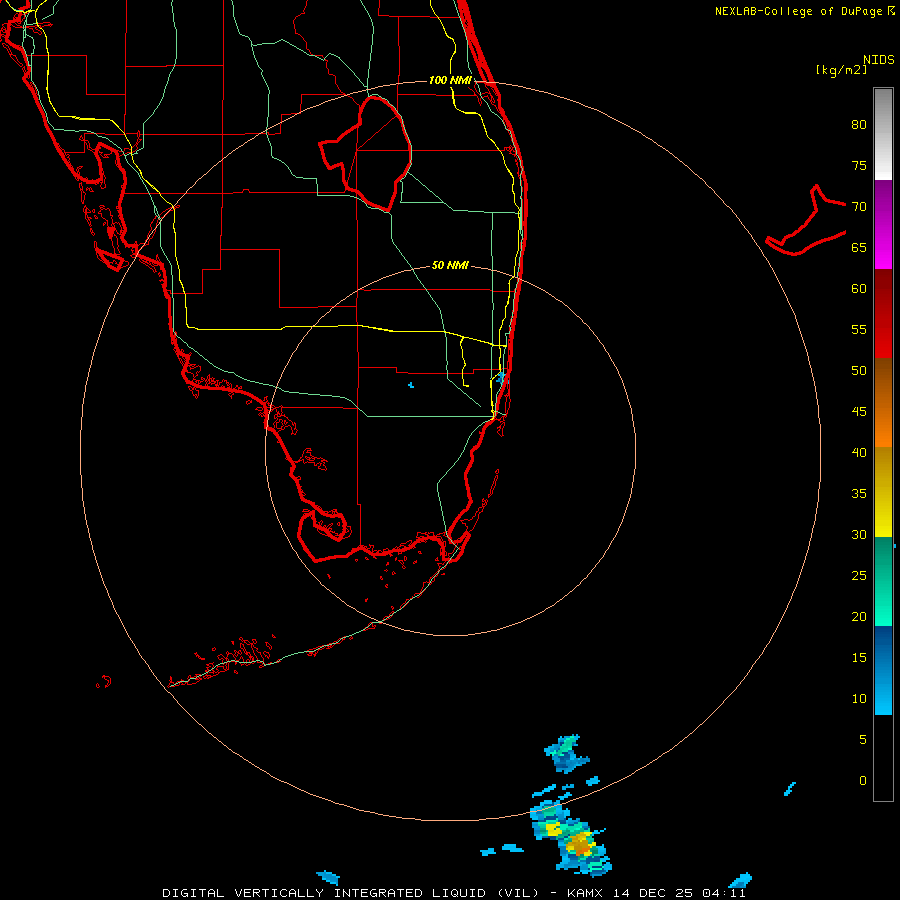Click the yellow core beside the orange storm core

tap(553, 829)
